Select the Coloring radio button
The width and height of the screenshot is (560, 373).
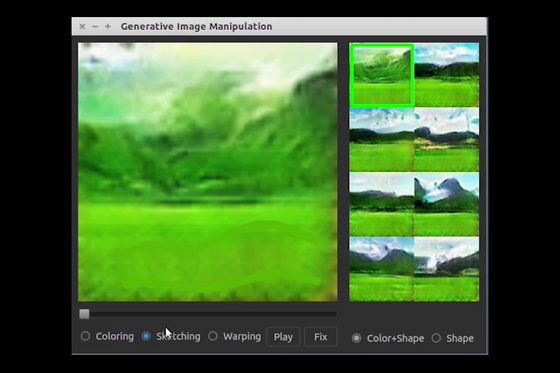(x=85, y=336)
